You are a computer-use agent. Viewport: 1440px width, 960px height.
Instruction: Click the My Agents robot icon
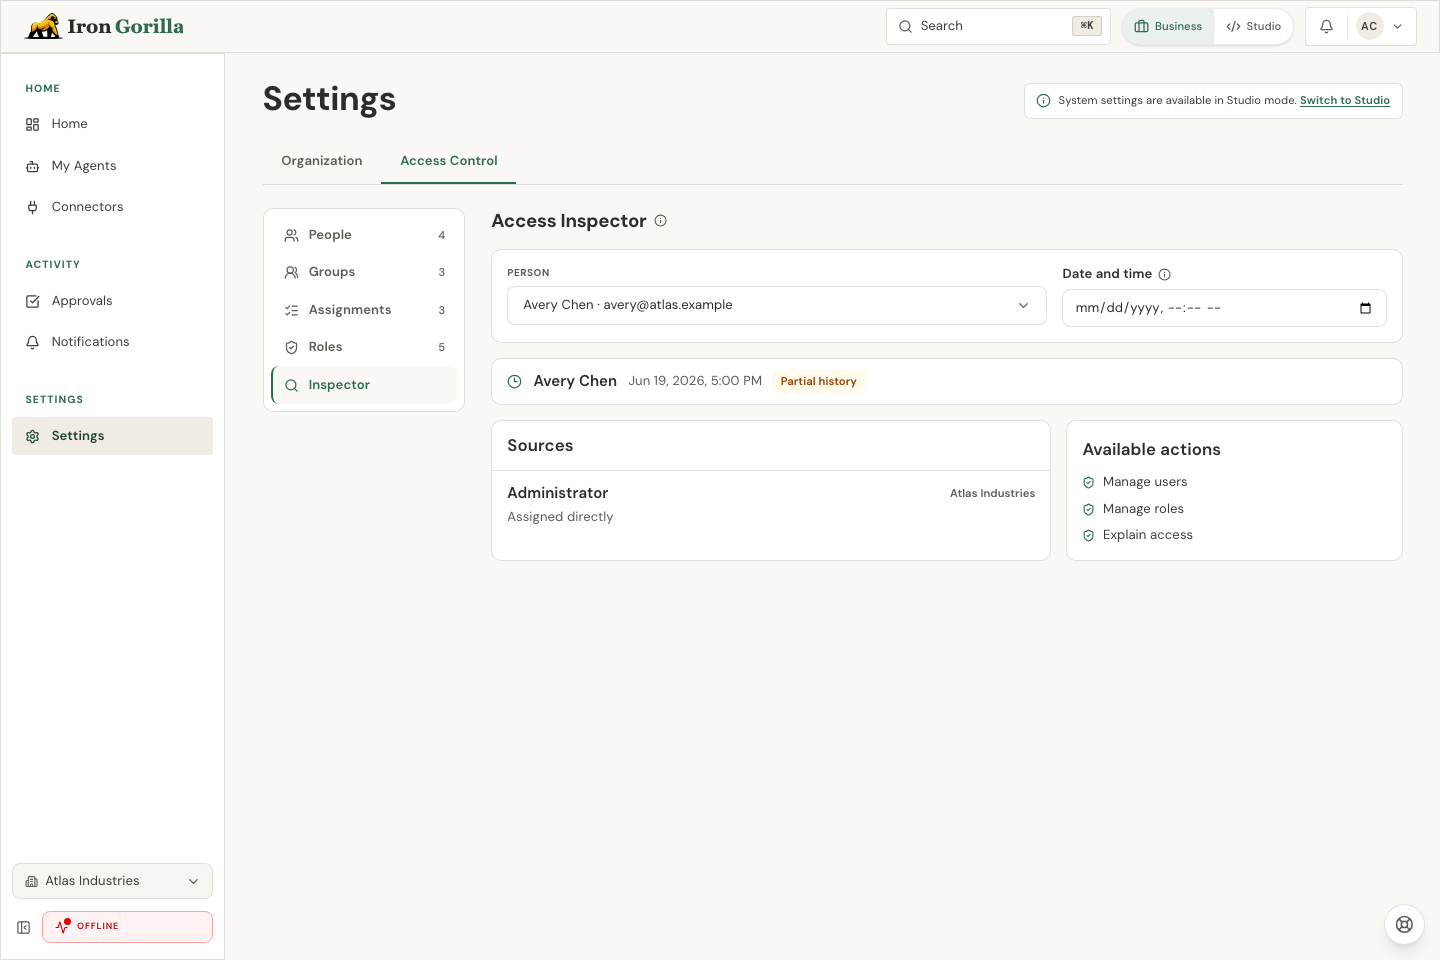tap(33, 166)
